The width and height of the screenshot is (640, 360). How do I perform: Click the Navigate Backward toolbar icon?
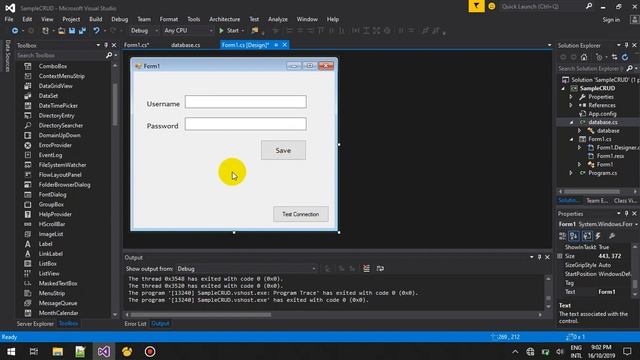[15, 31]
